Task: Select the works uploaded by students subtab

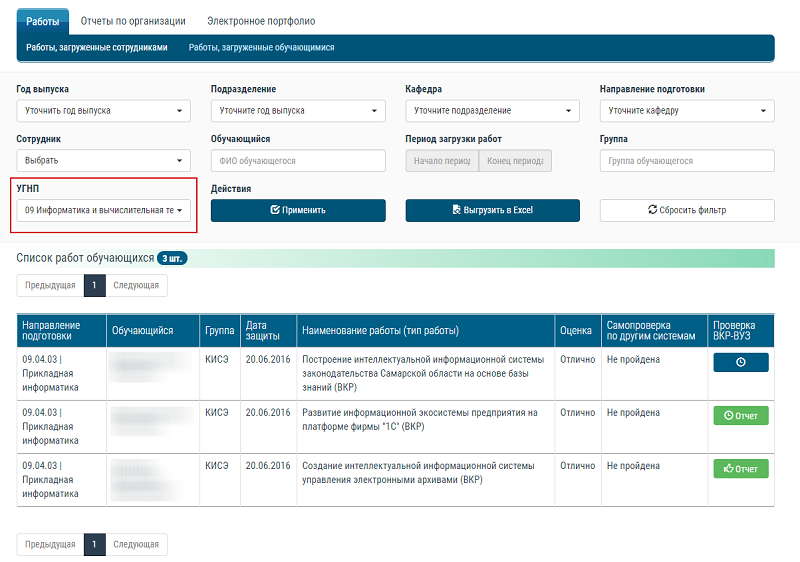Action: point(262,47)
